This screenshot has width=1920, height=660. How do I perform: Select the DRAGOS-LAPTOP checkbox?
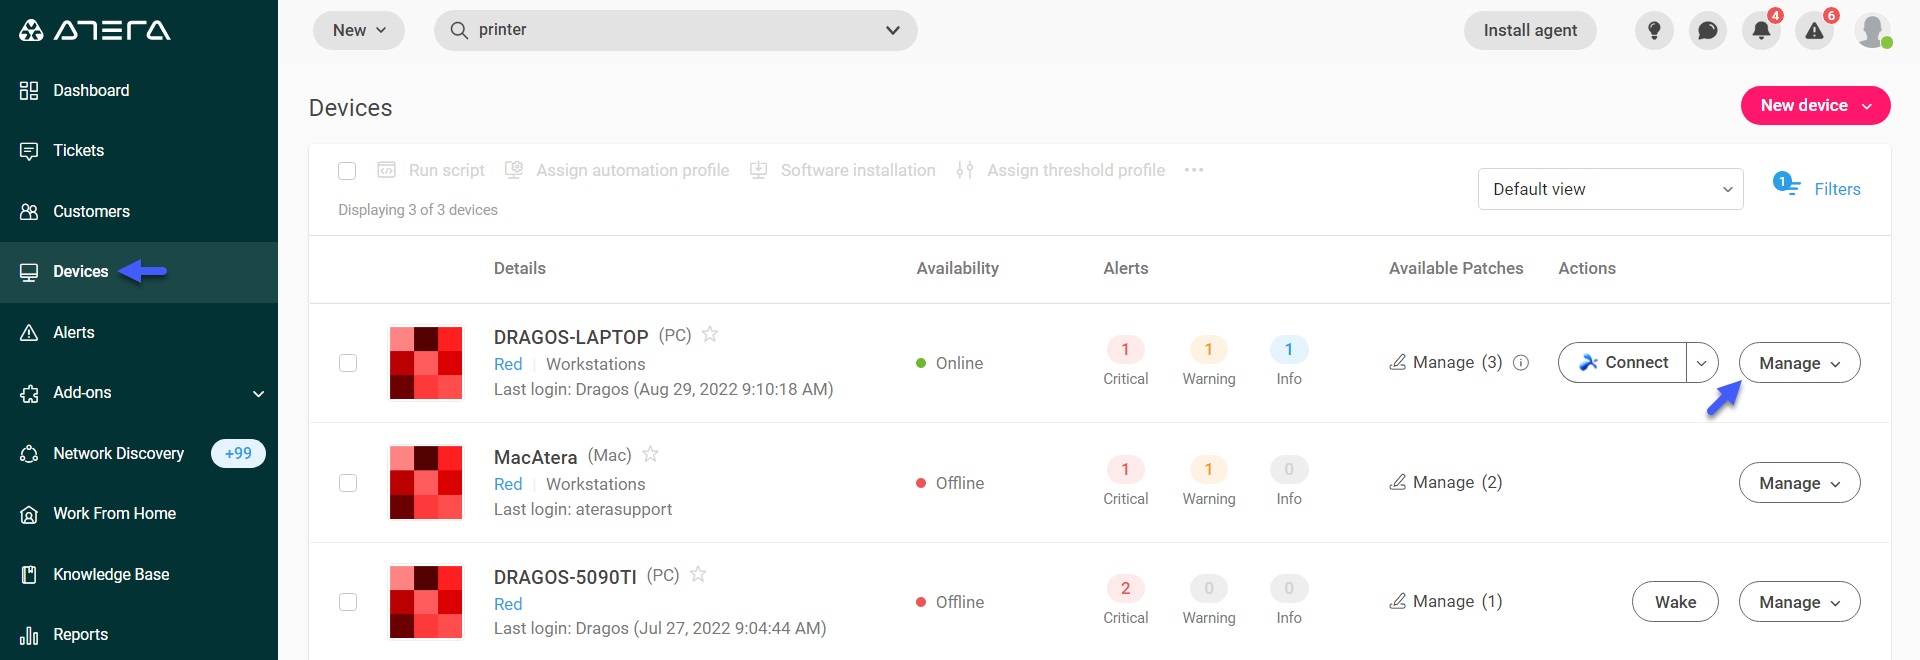point(348,363)
